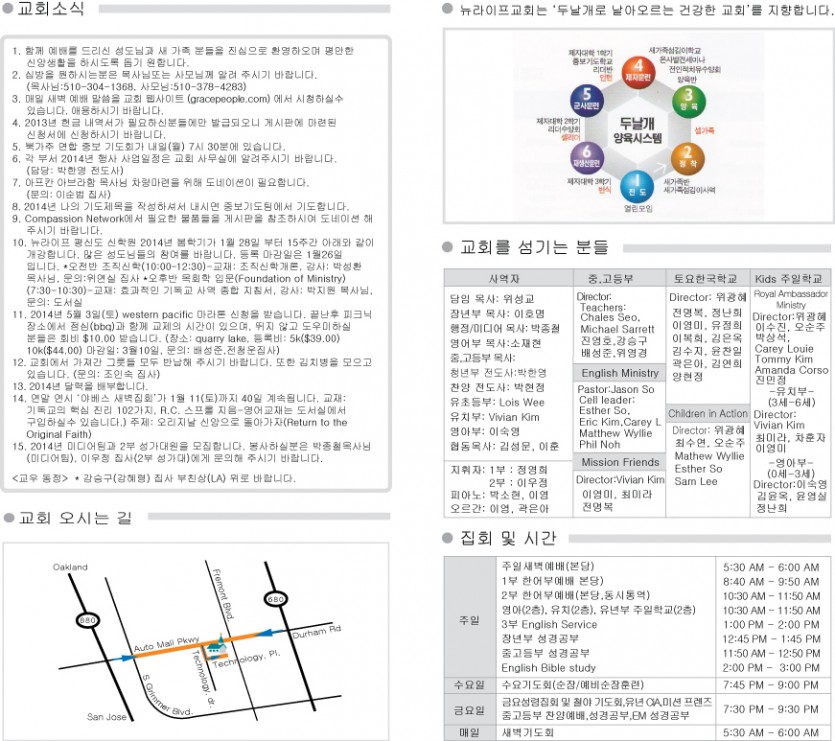835x741 pixels.
Task: Select the red circle numbered 4 제자훈련
Action: [638, 72]
